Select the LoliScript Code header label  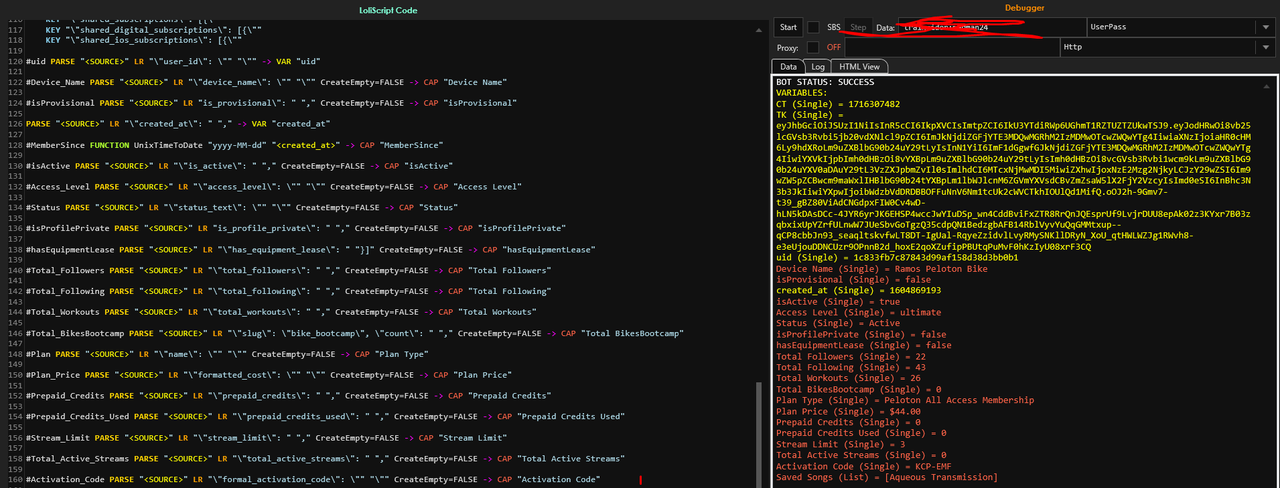tap(388, 9)
